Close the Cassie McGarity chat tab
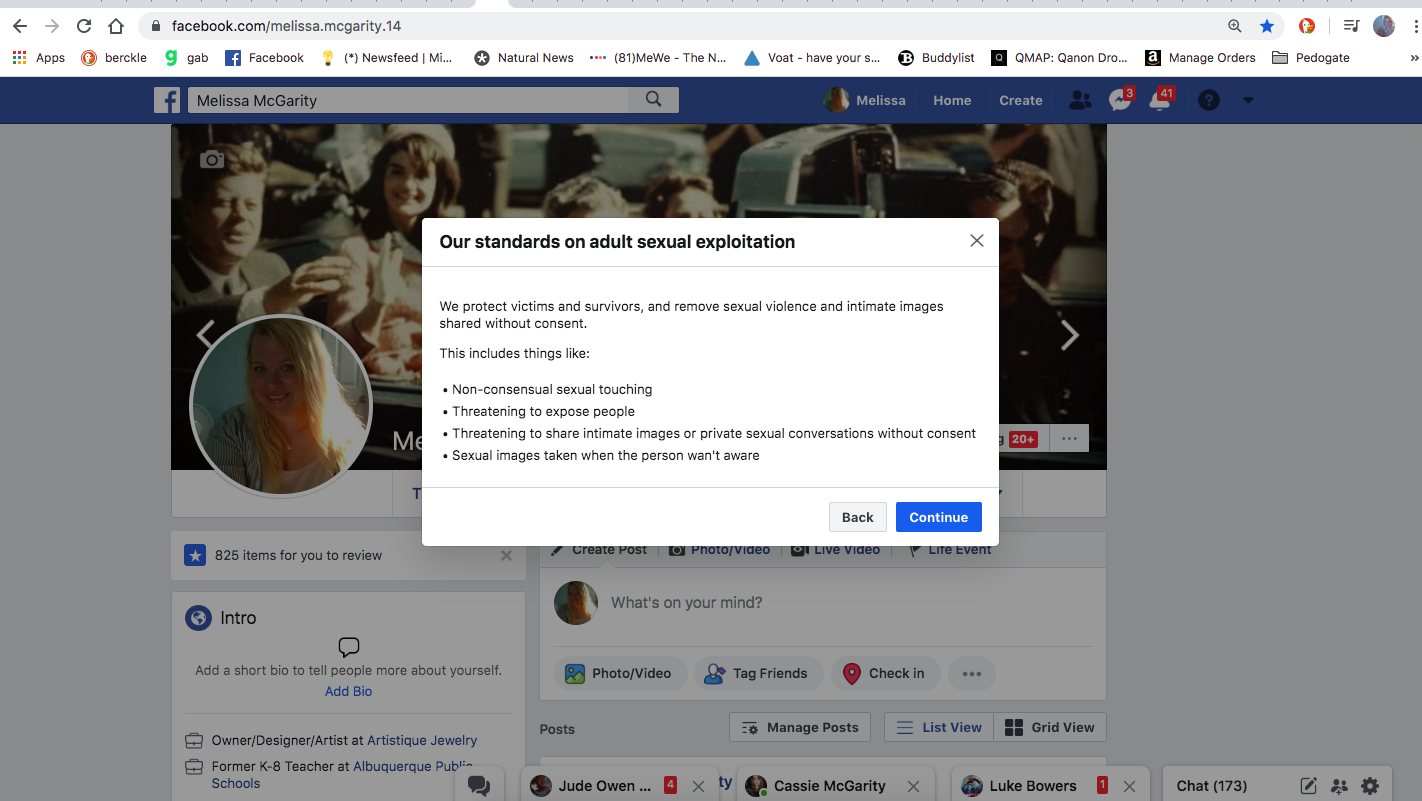The height and width of the screenshot is (801, 1422). [913, 786]
